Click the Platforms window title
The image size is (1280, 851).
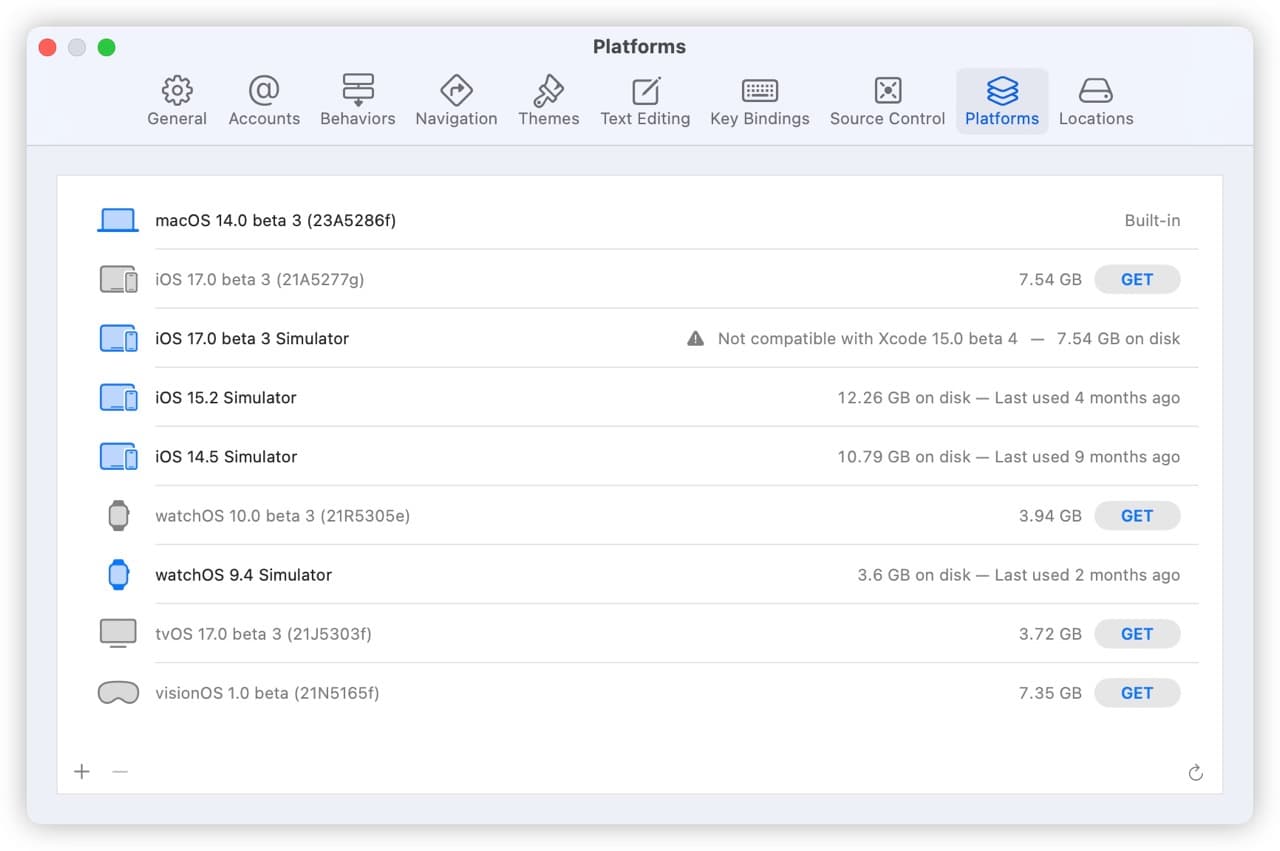pyautogui.click(x=639, y=47)
